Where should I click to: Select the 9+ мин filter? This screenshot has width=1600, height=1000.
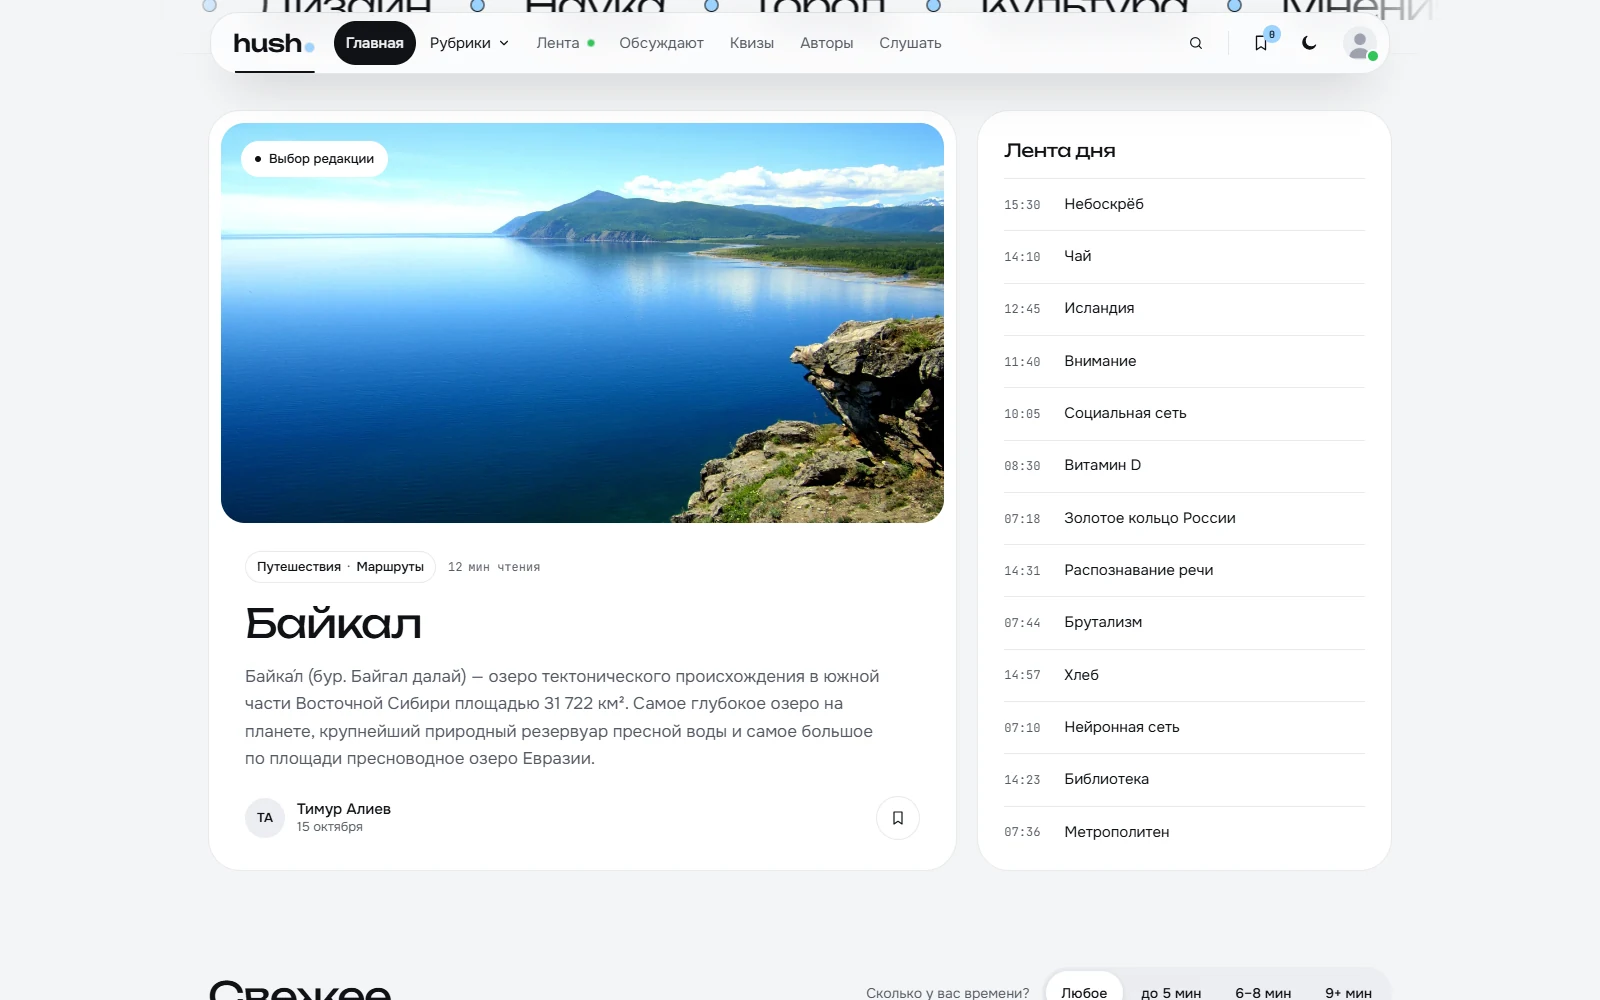tap(1348, 992)
